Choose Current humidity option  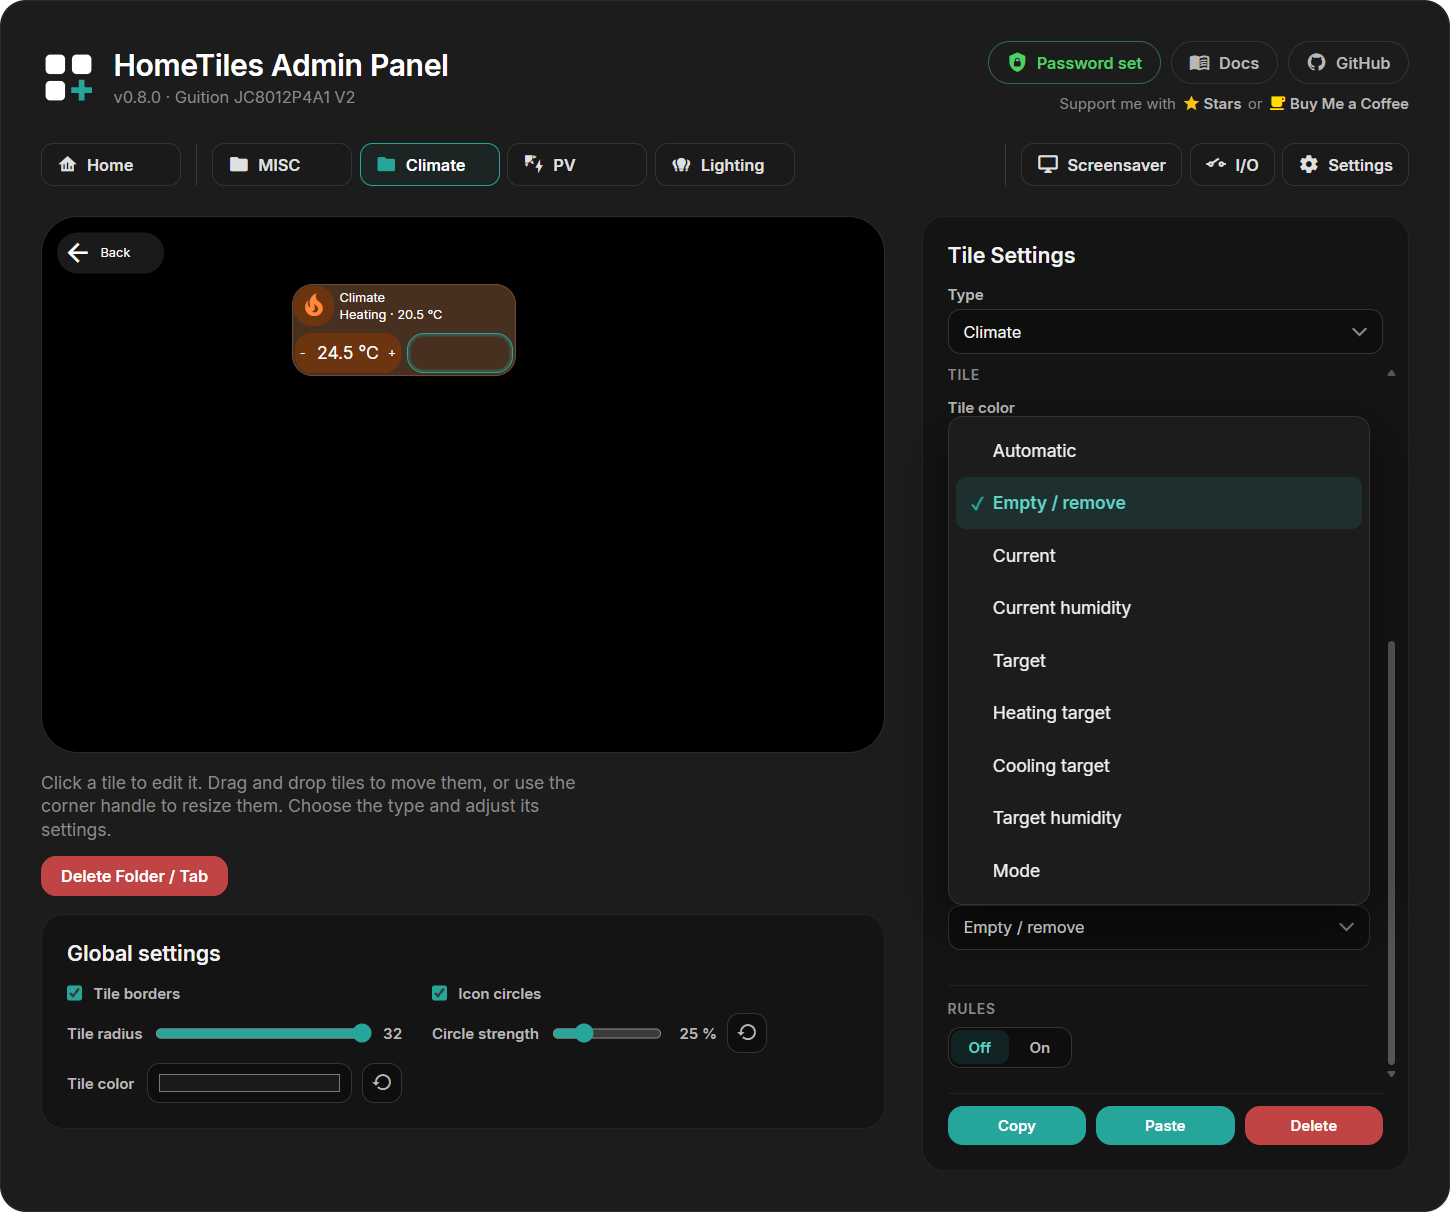1158,608
